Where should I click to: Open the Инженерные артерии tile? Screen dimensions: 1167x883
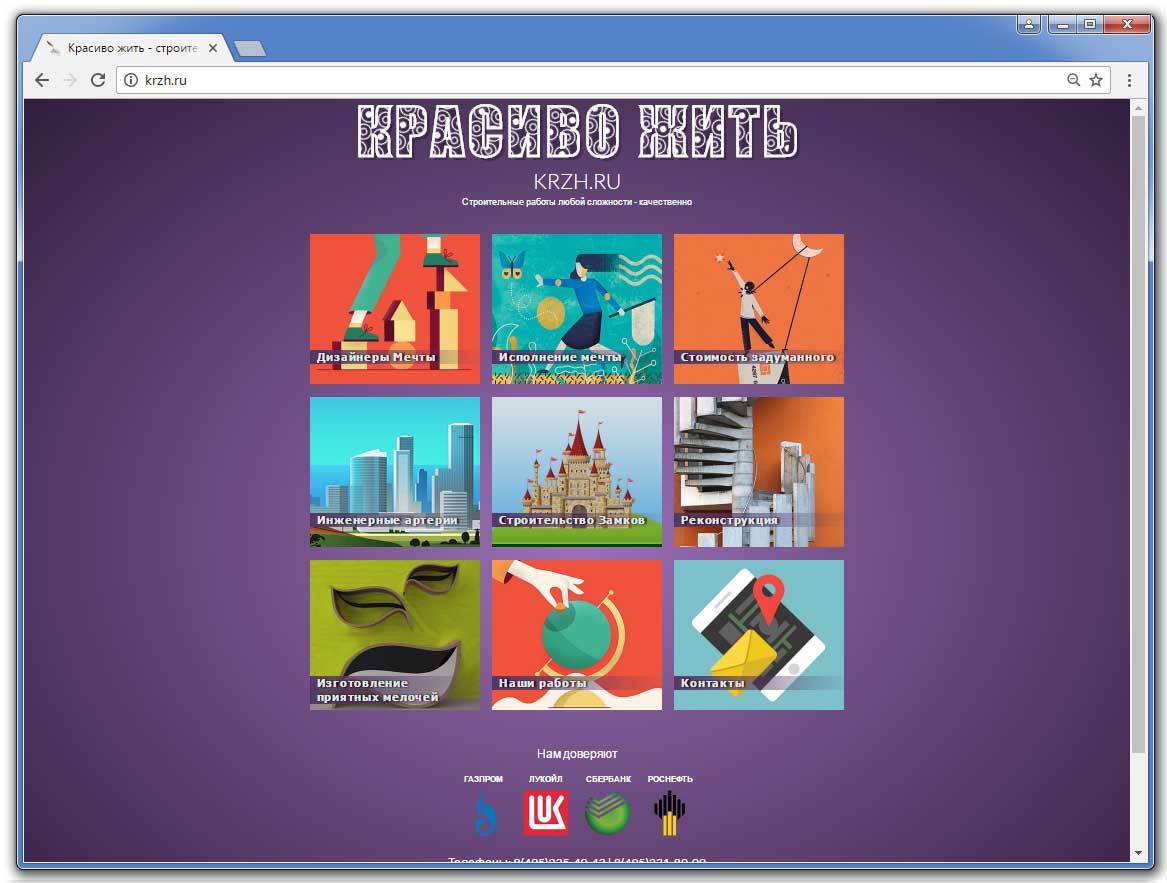tap(394, 472)
